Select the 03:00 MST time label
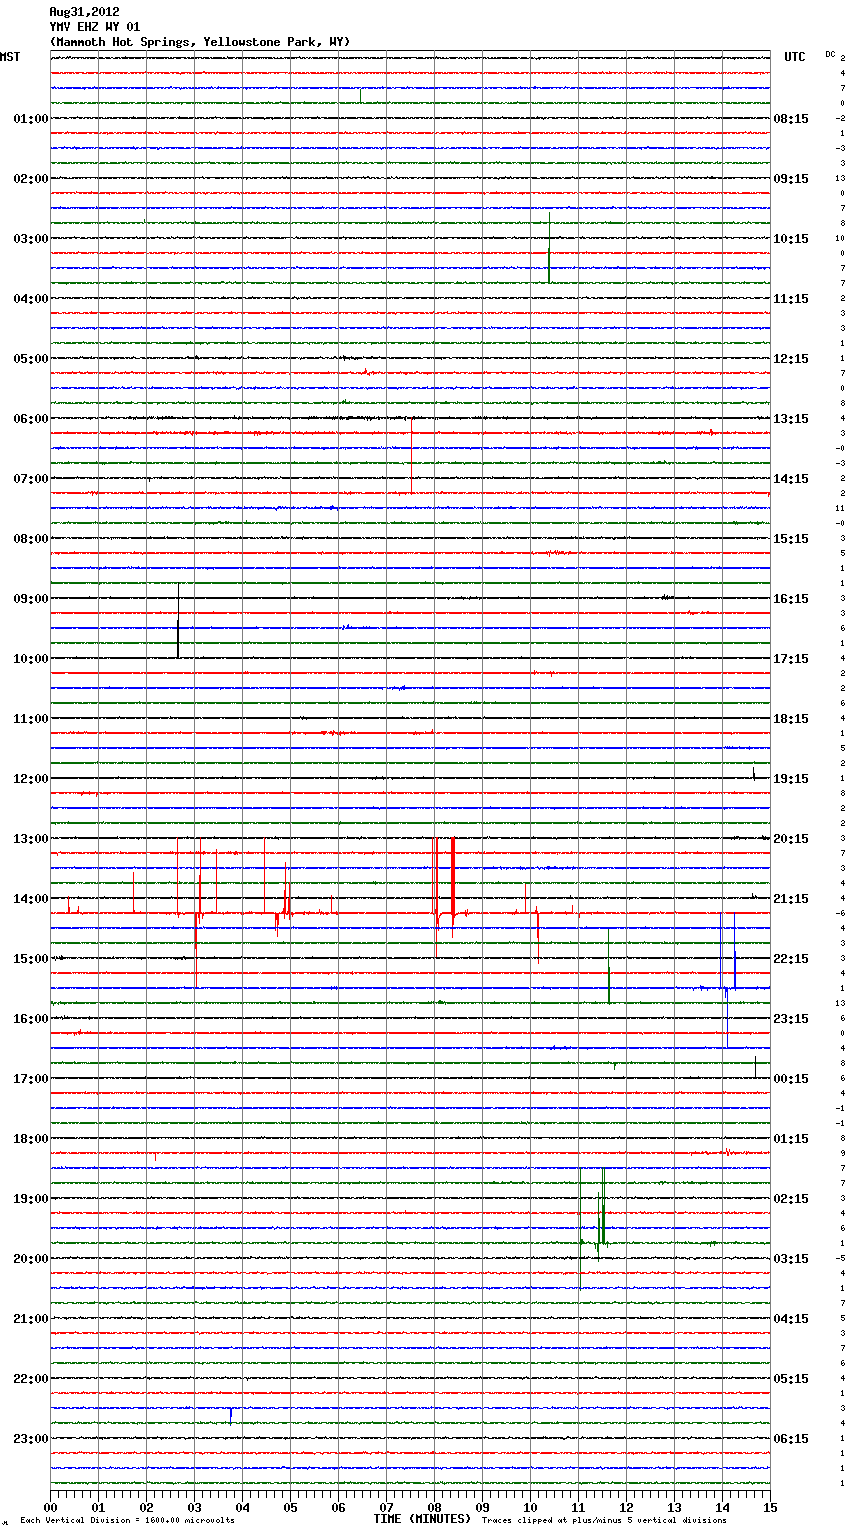 coord(30,239)
